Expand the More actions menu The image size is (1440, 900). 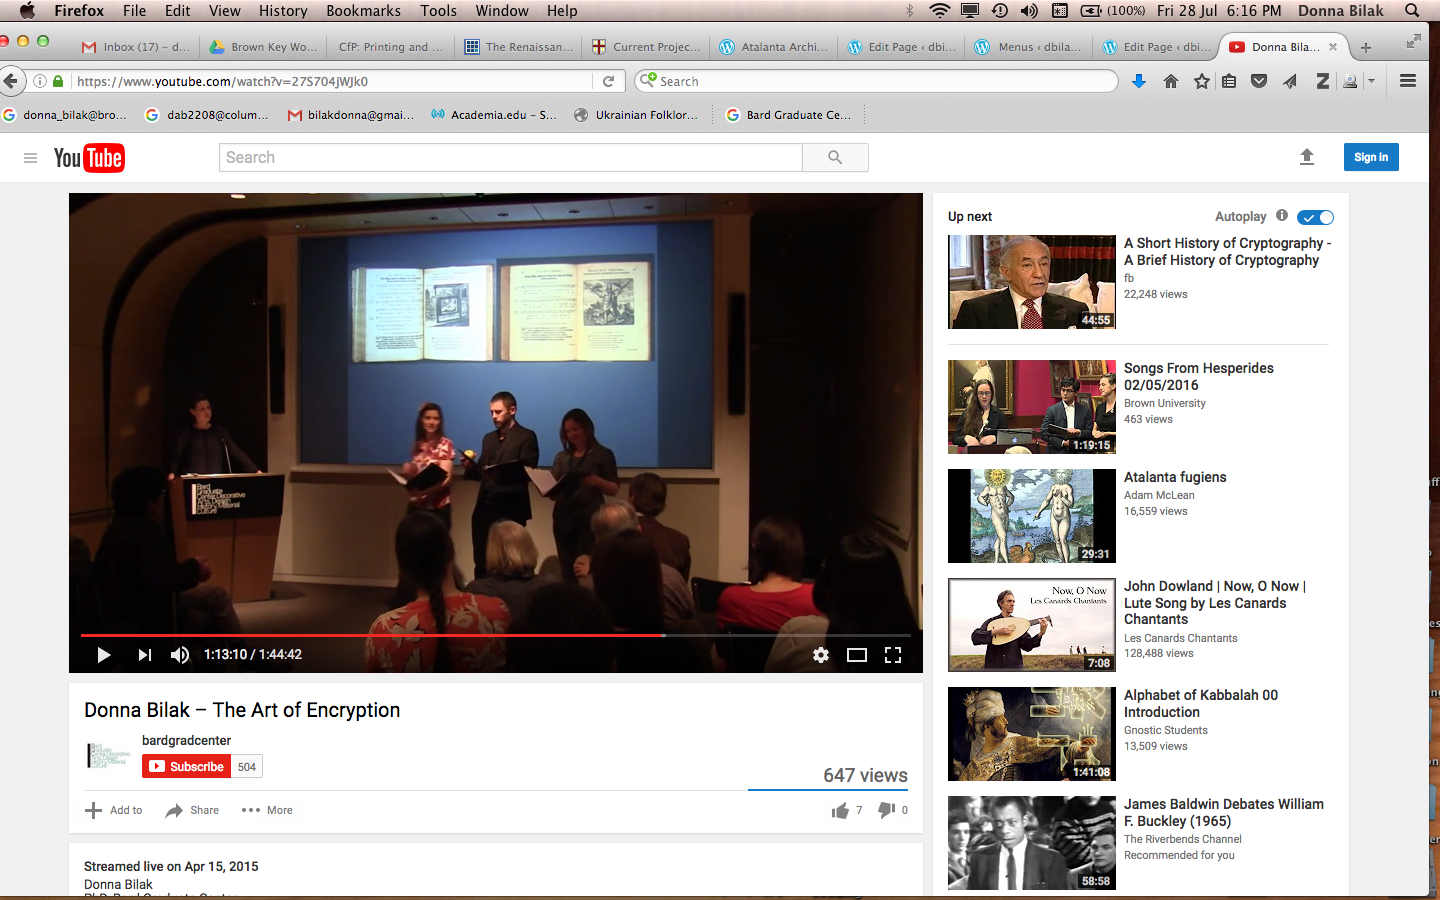(x=267, y=810)
